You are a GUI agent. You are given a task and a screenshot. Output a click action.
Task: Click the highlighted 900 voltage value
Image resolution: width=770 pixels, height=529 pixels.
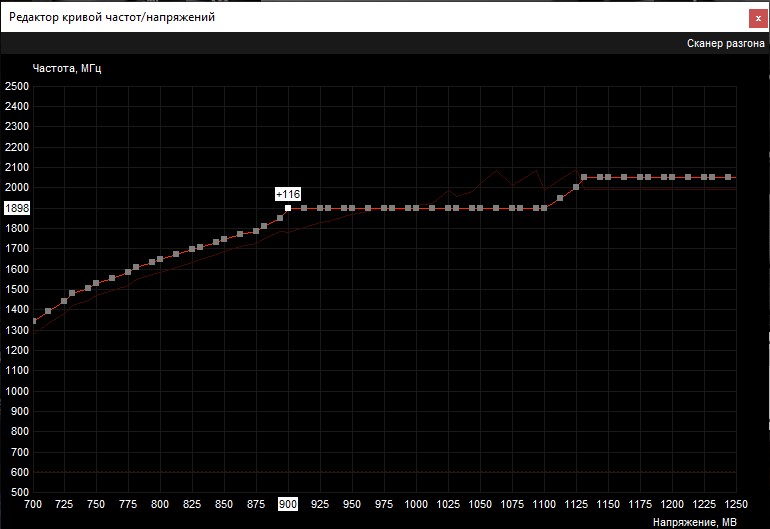[288, 504]
